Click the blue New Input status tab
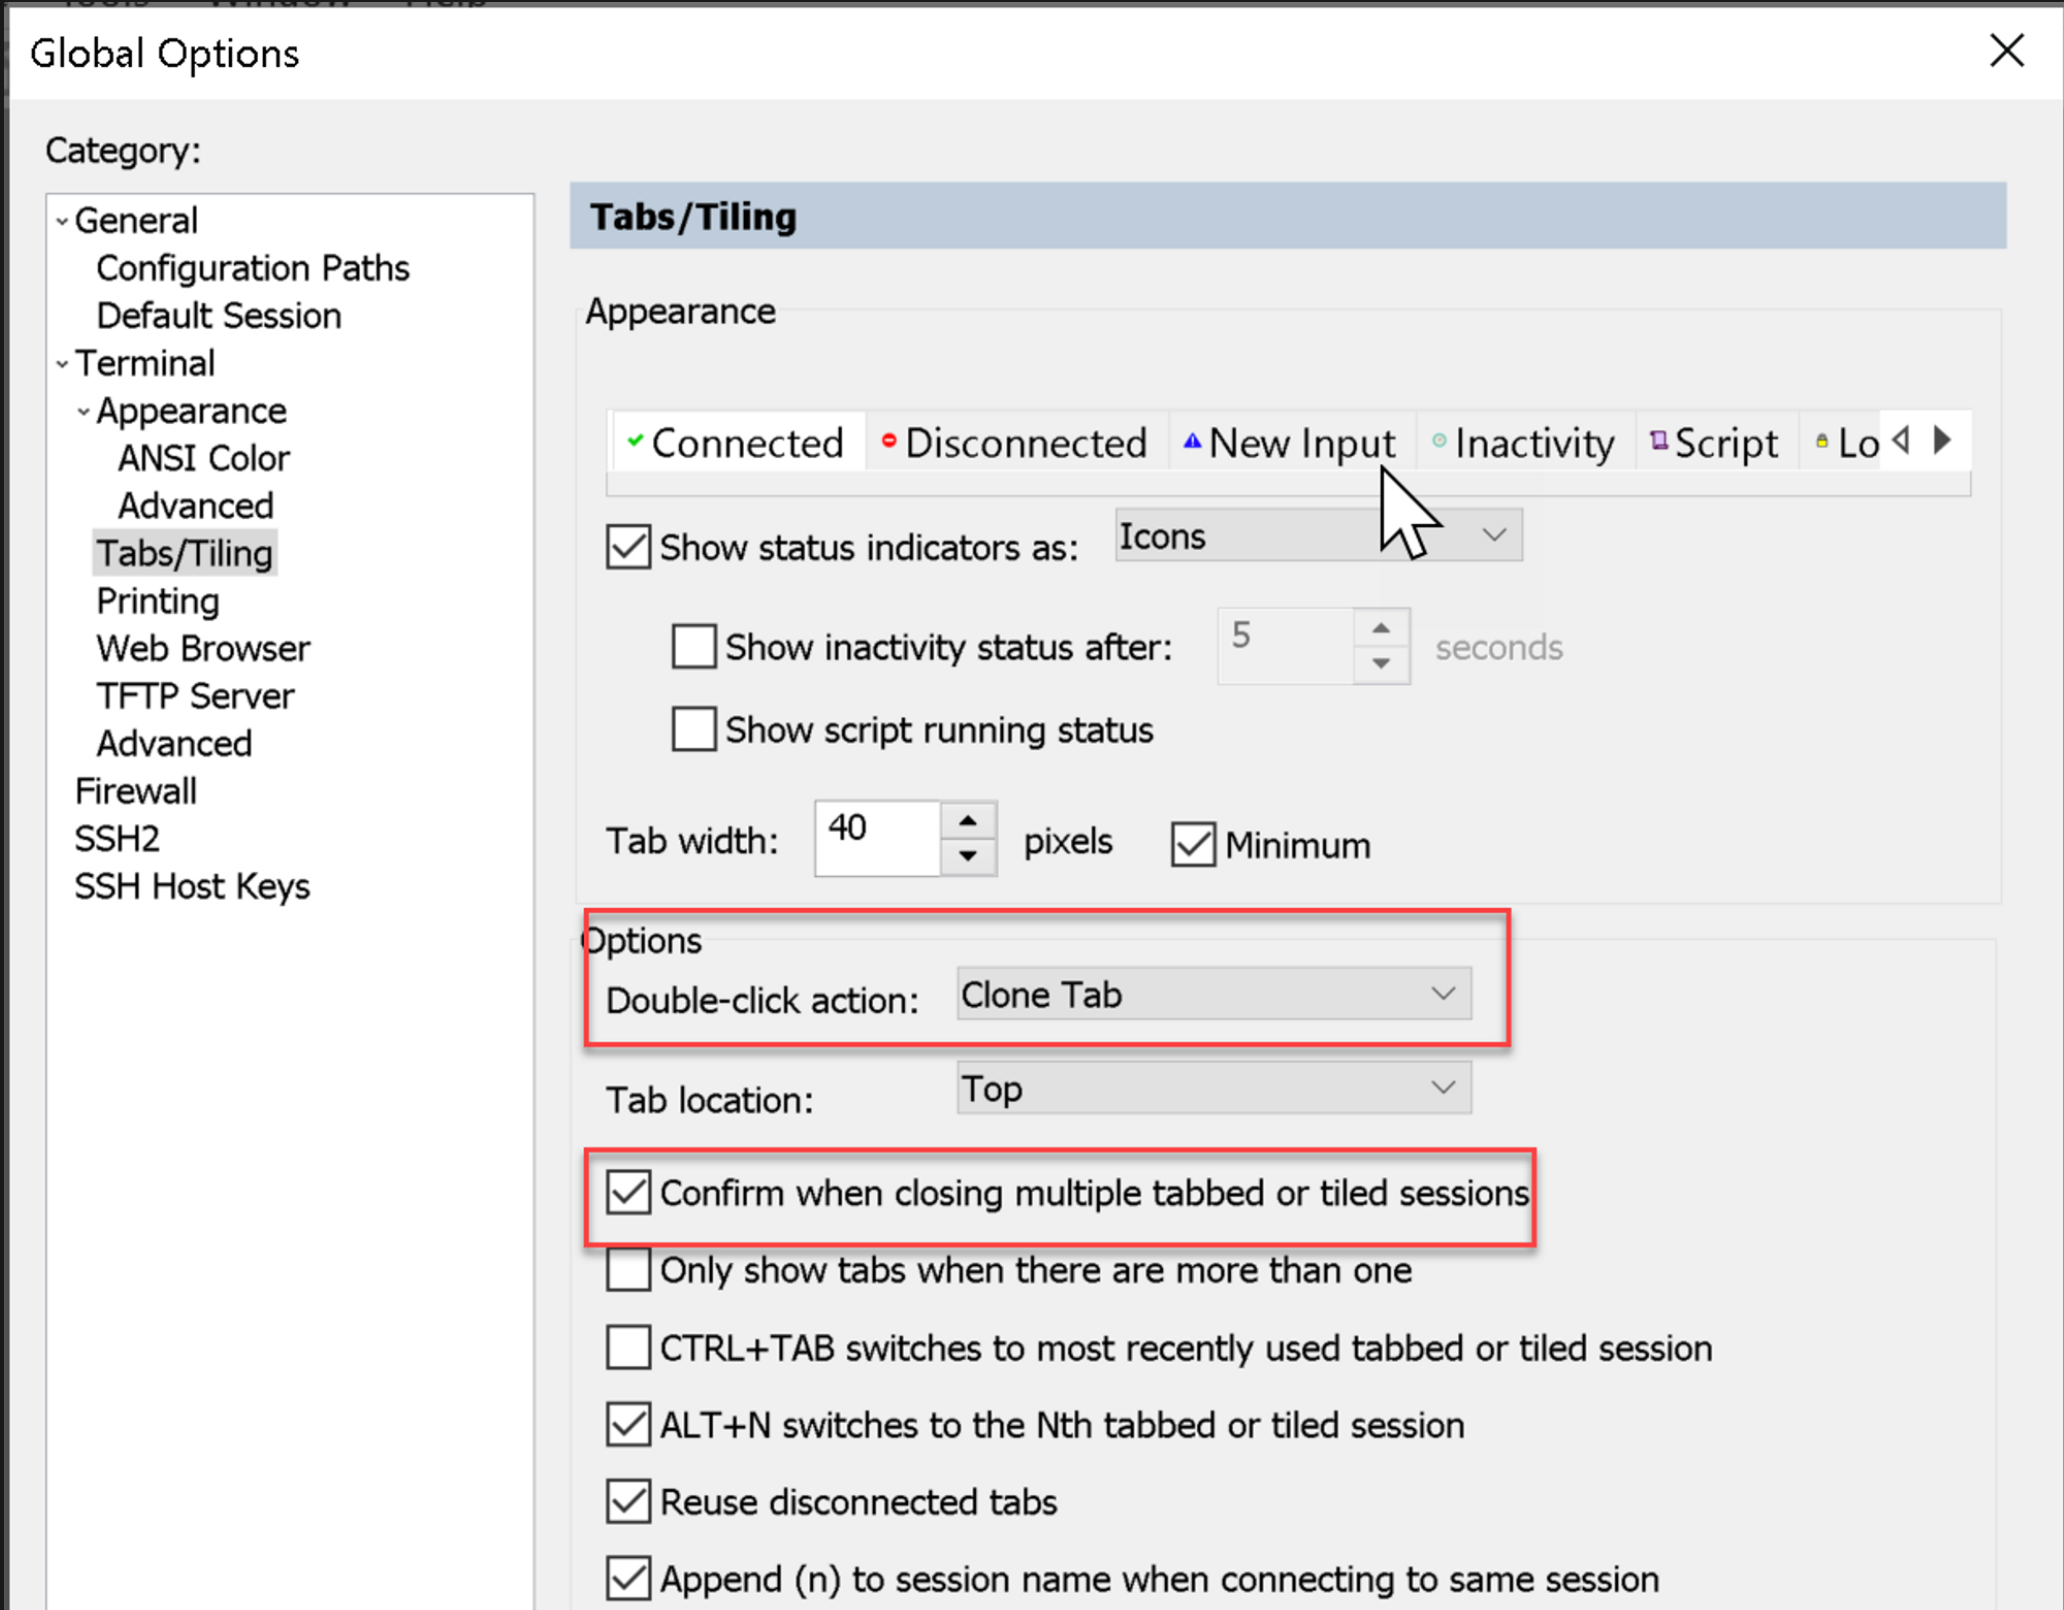The width and height of the screenshot is (2064, 1610). click(x=1289, y=442)
